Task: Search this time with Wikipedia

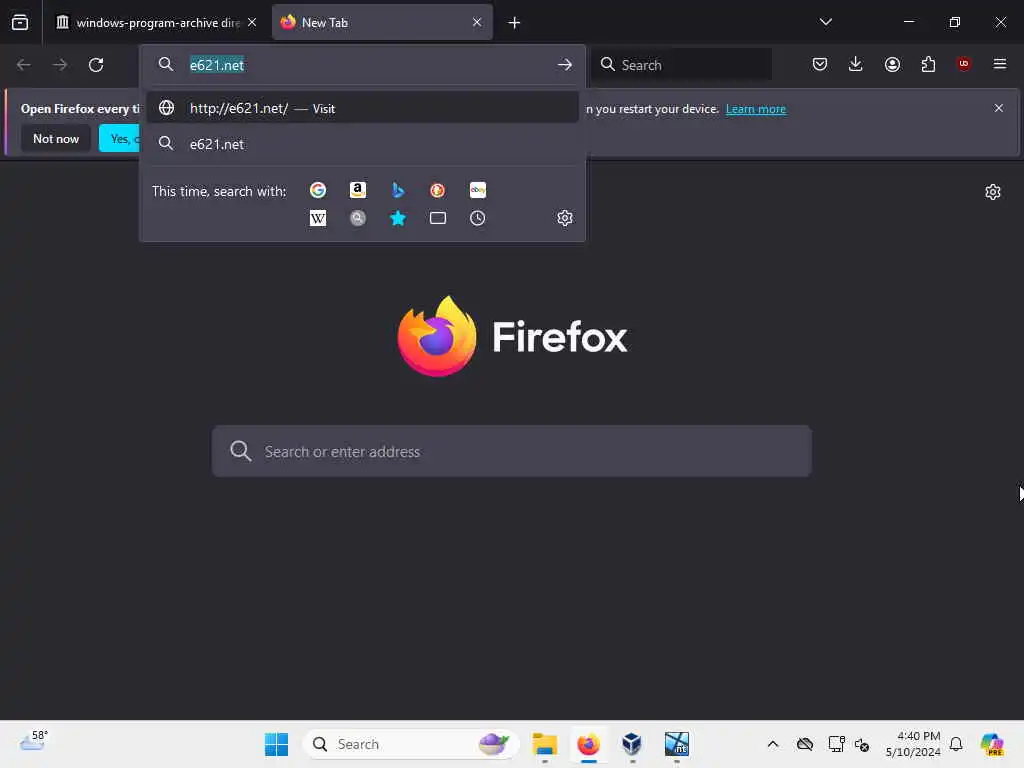Action: pyautogui.click(x=318, y=218)
